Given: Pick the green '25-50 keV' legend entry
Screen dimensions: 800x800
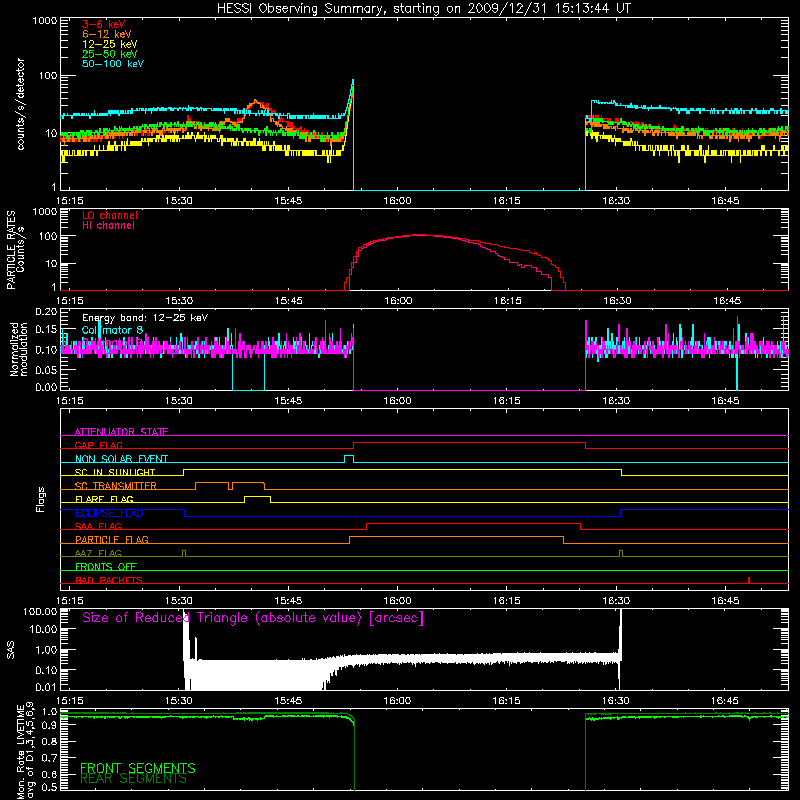Looking at the screenshot, I should [x=110, y=54].
